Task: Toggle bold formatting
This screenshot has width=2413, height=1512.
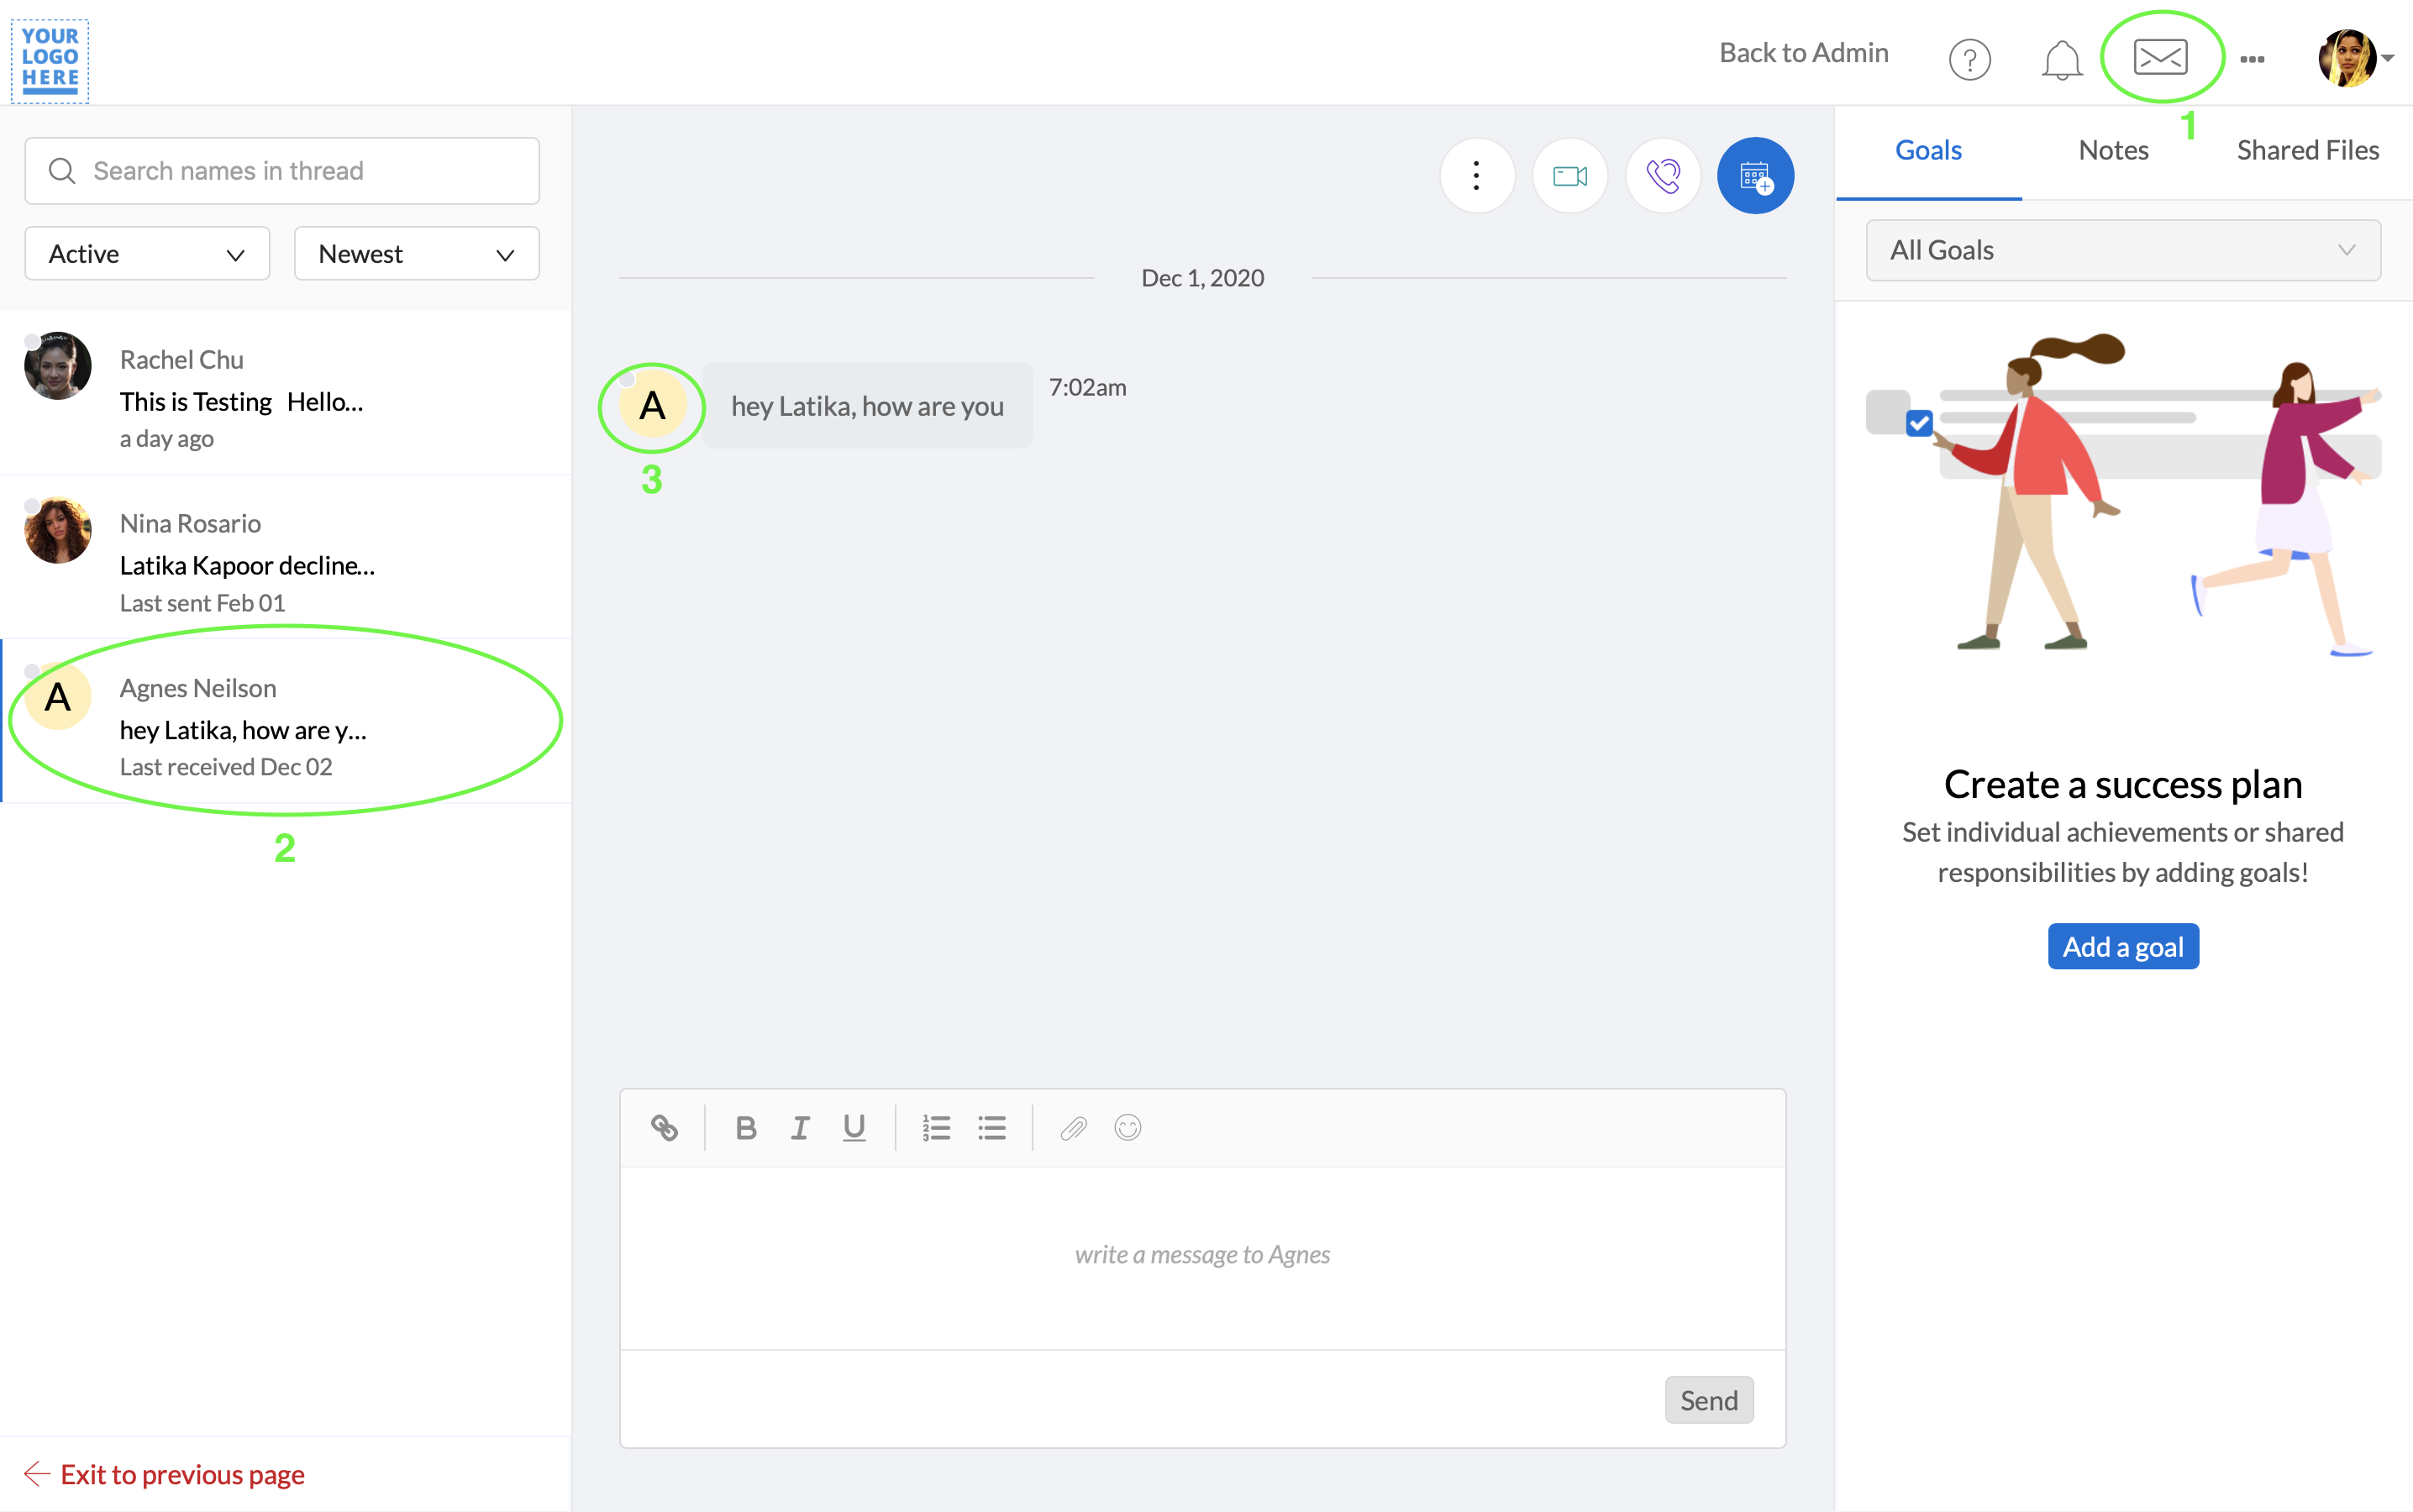Action: [745, 1127]
